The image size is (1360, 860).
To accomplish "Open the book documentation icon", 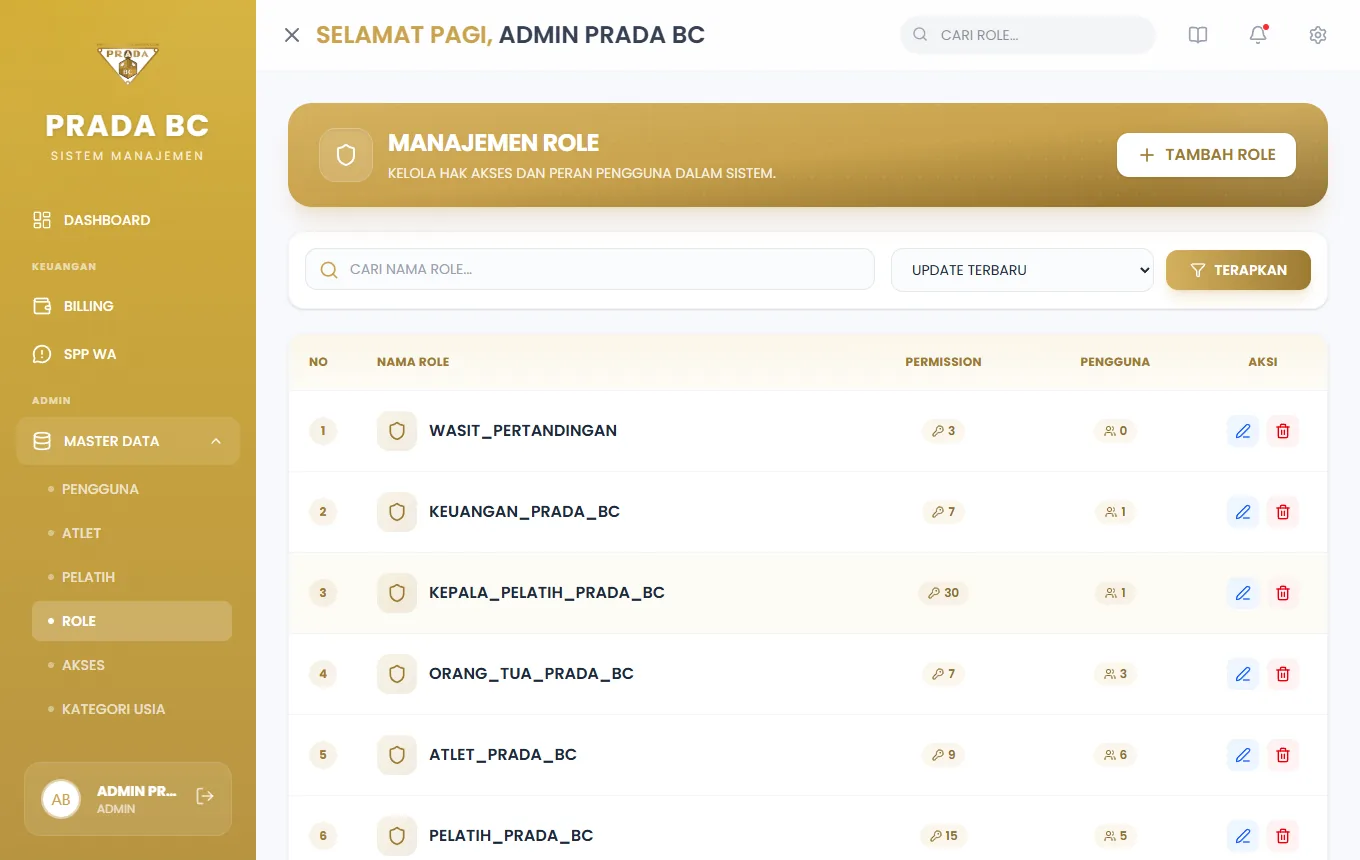I will 1198,35.
